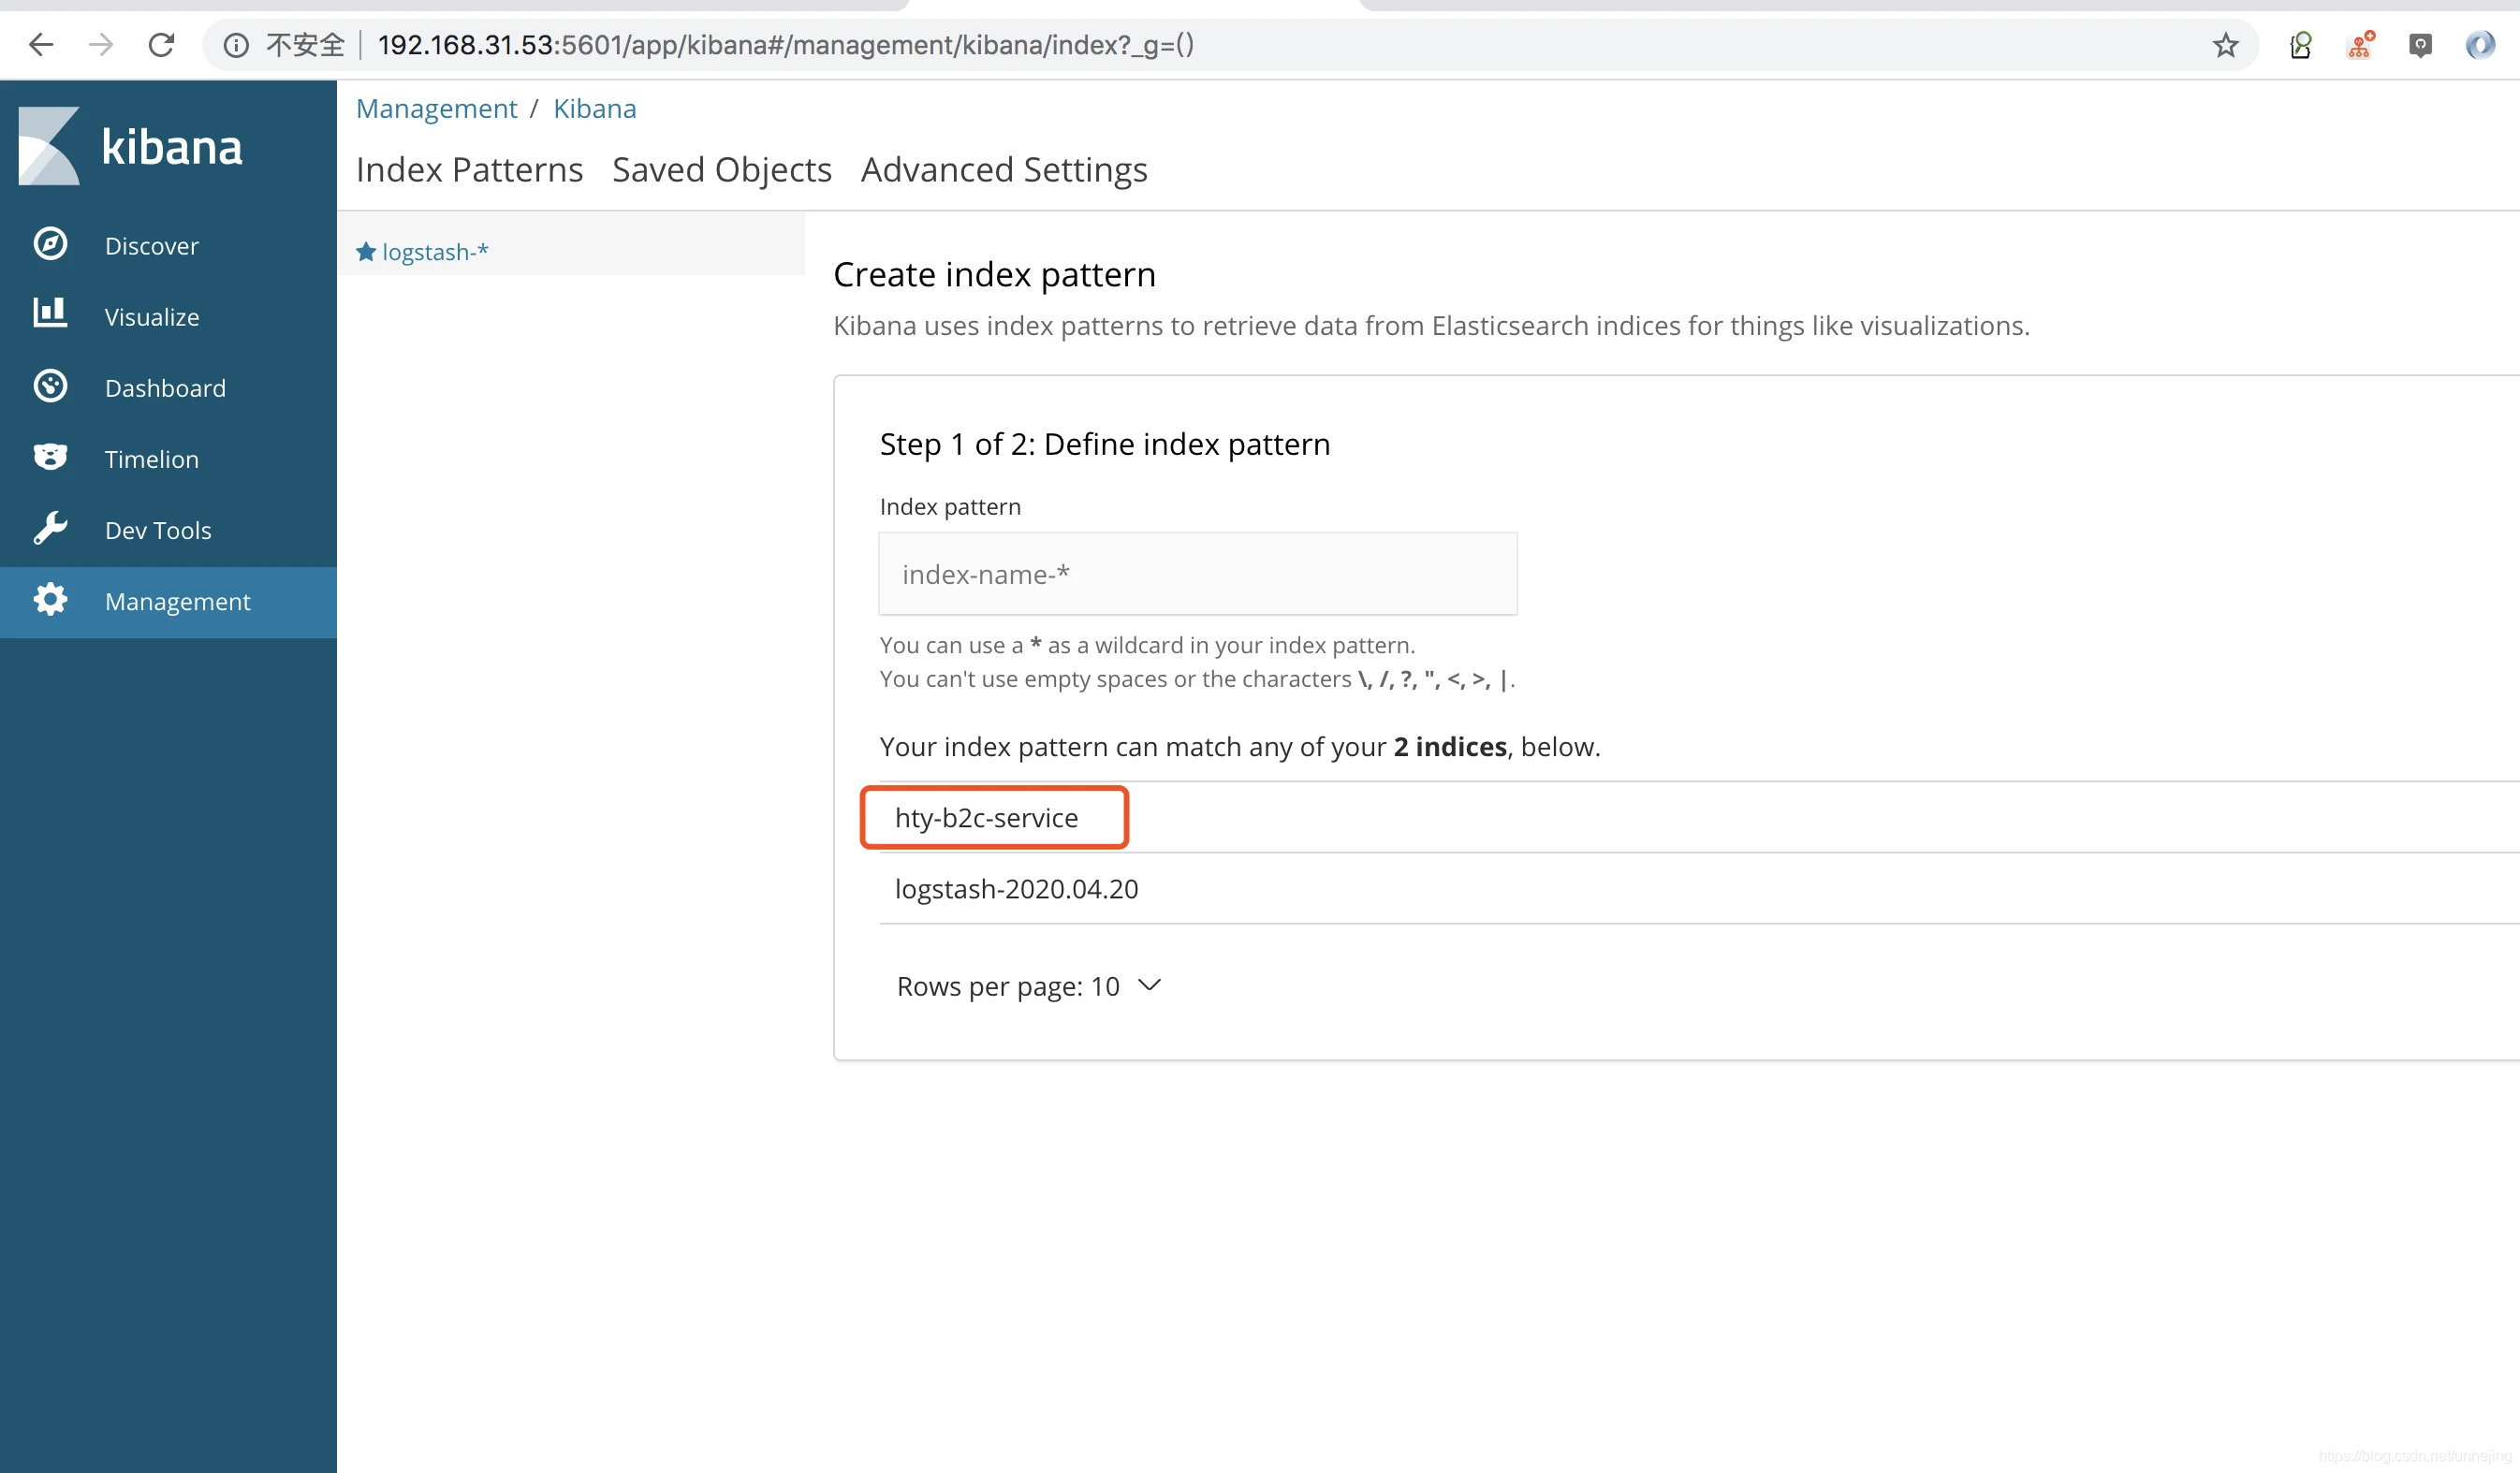Screen dimensions: 2520x1473
Task: Click the 2 indices bold text
Action: coord(1450,747)
